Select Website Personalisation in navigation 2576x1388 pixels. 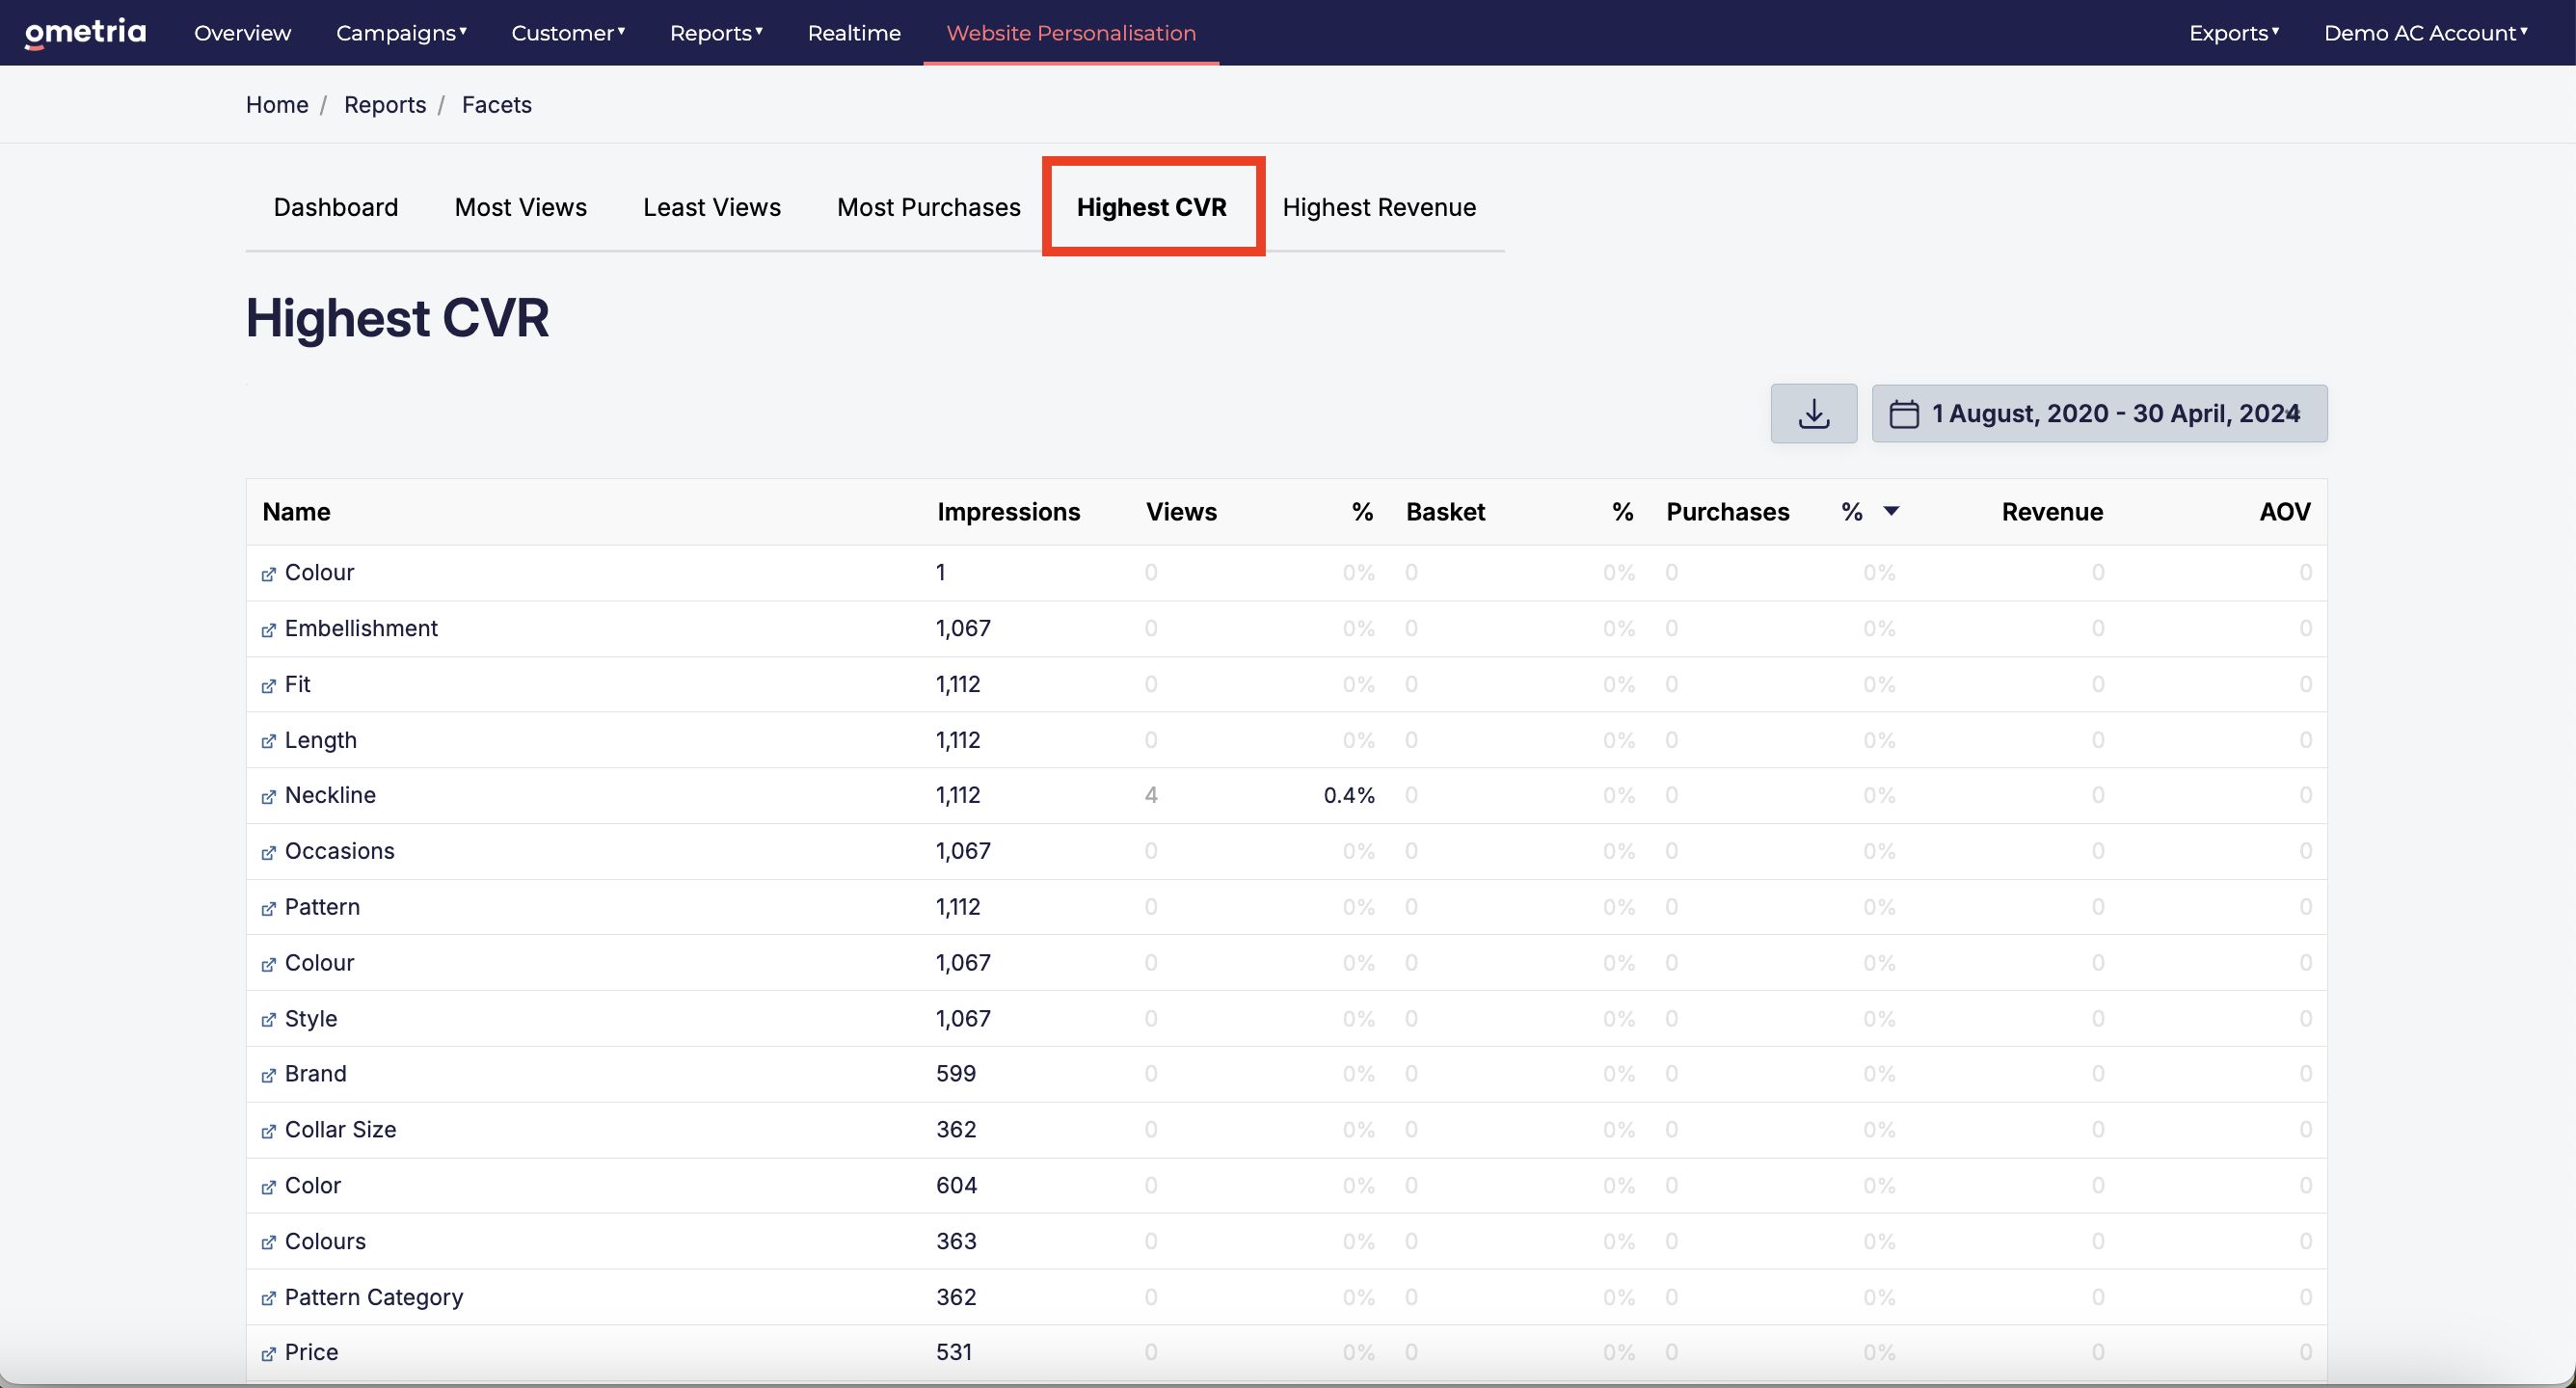pos(1071,33)
